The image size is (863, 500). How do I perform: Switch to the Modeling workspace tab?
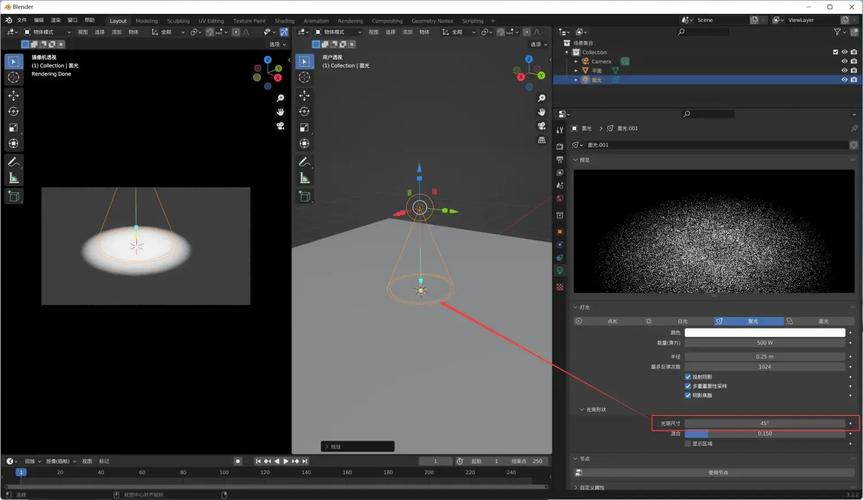tap(146, 20)
